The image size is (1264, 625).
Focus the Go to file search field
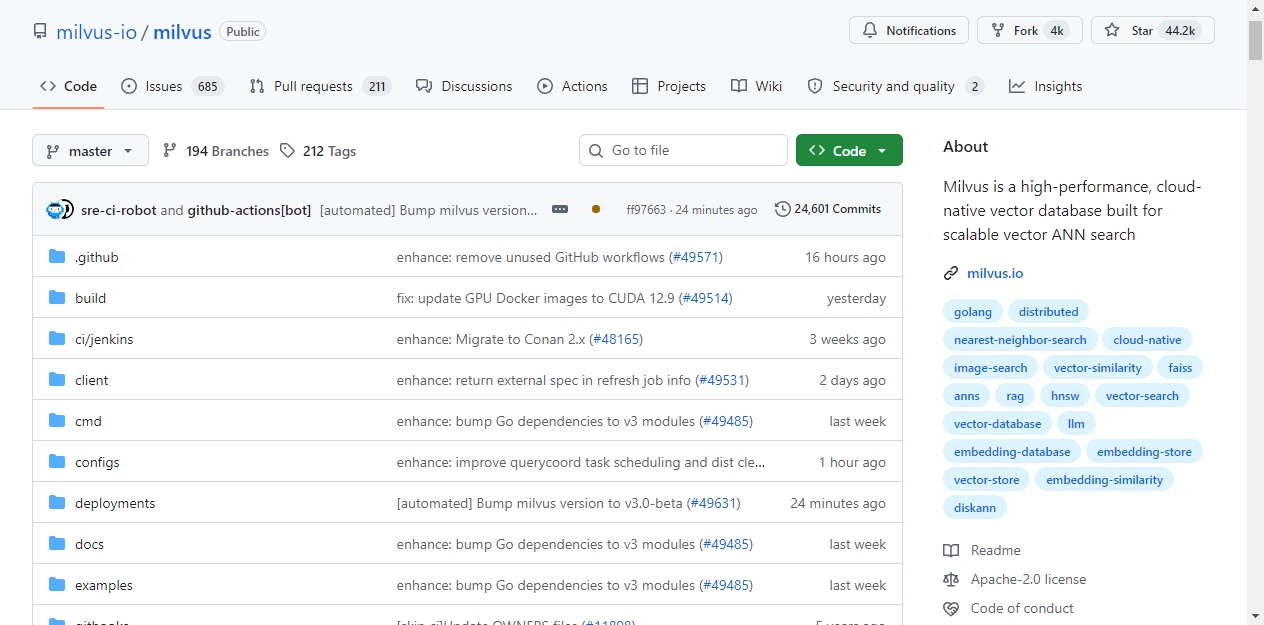click(x=683, y=150)
